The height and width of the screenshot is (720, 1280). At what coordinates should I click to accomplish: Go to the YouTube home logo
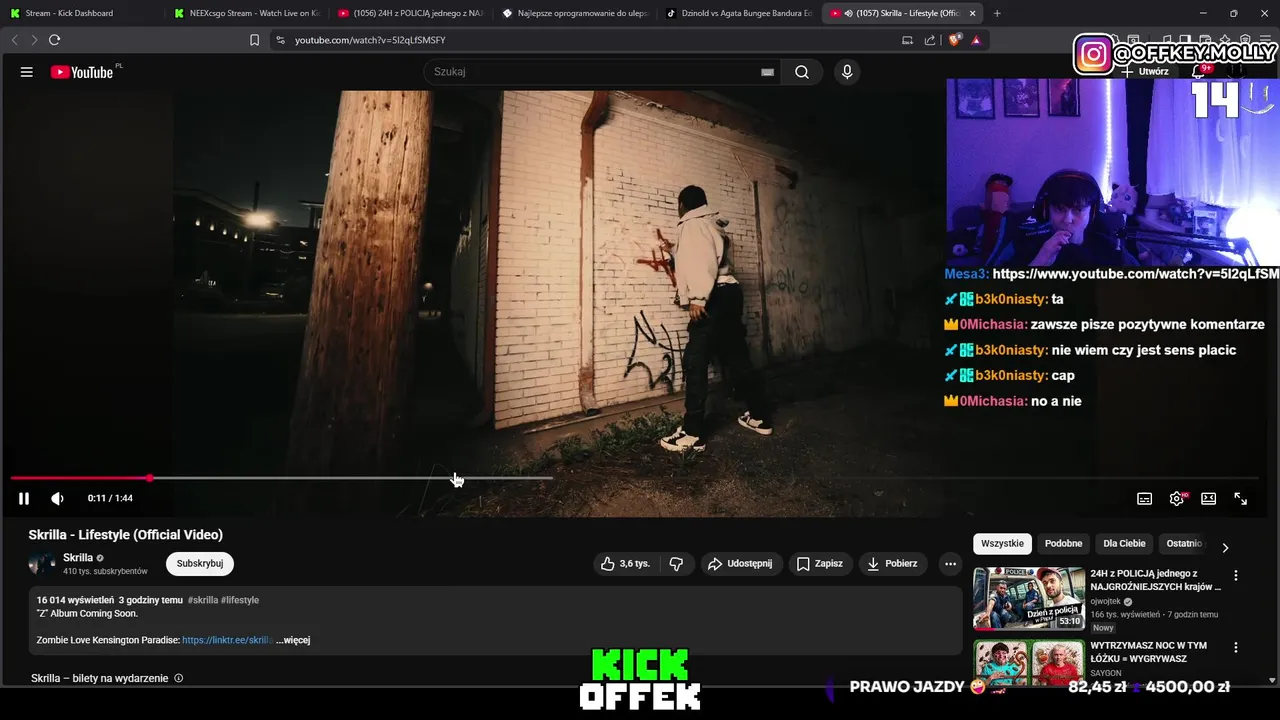82,72
